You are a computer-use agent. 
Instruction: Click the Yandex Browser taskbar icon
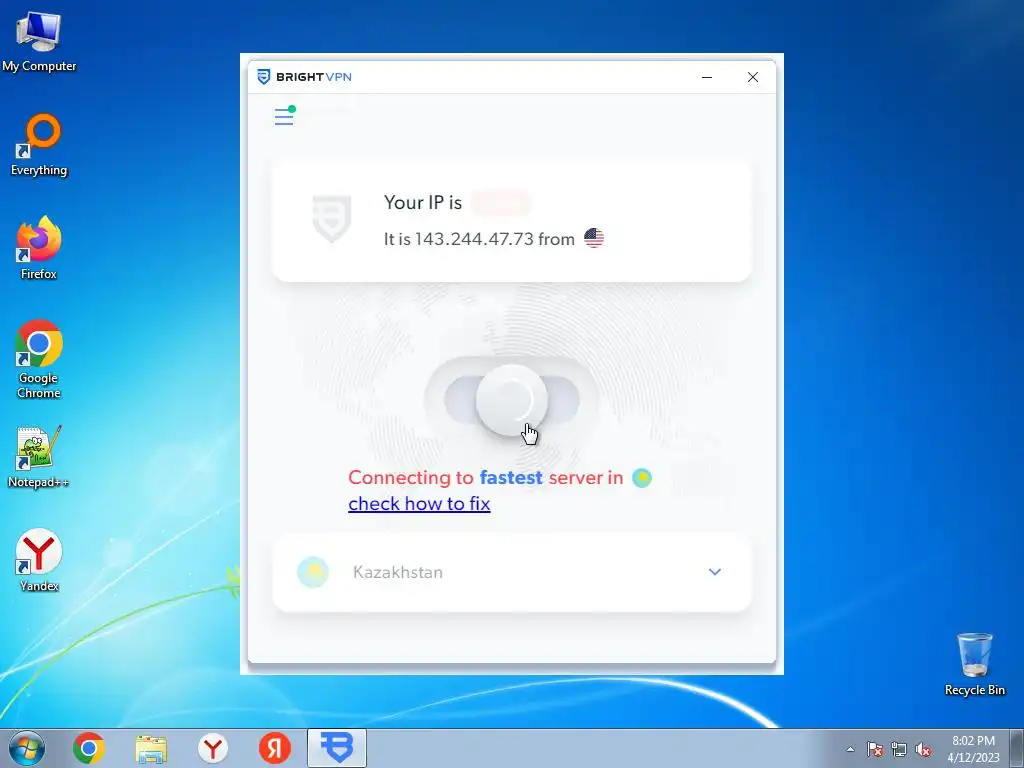[213, 748]
